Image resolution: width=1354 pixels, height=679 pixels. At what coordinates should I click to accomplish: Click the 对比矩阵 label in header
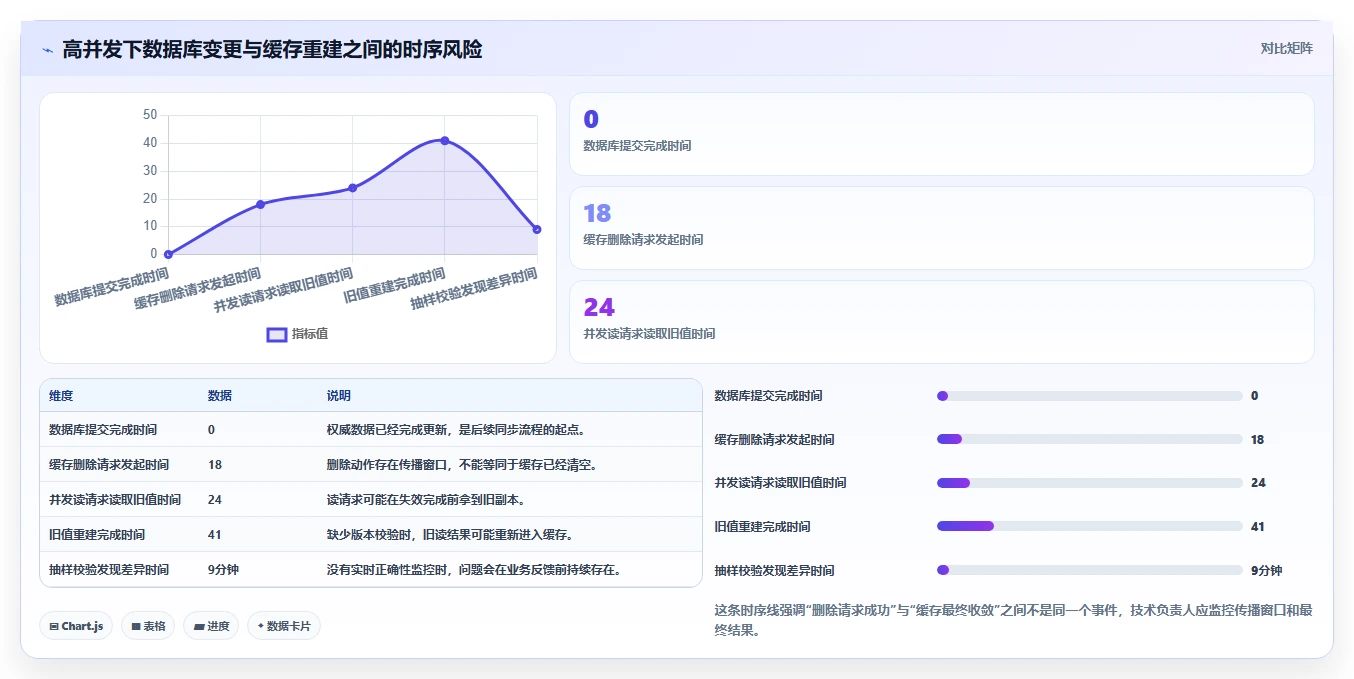pos(1286,48)
